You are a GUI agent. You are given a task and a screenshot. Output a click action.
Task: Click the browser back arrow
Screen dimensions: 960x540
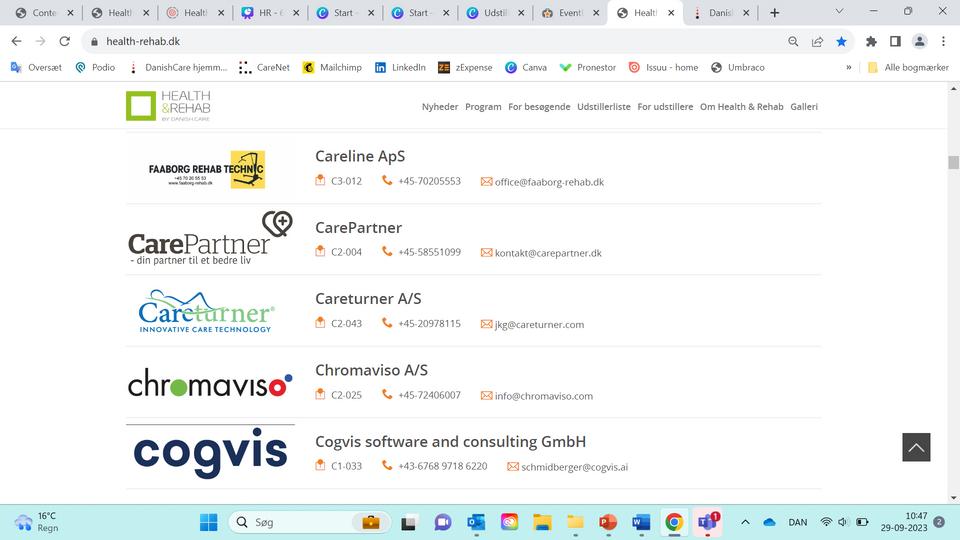17,41
